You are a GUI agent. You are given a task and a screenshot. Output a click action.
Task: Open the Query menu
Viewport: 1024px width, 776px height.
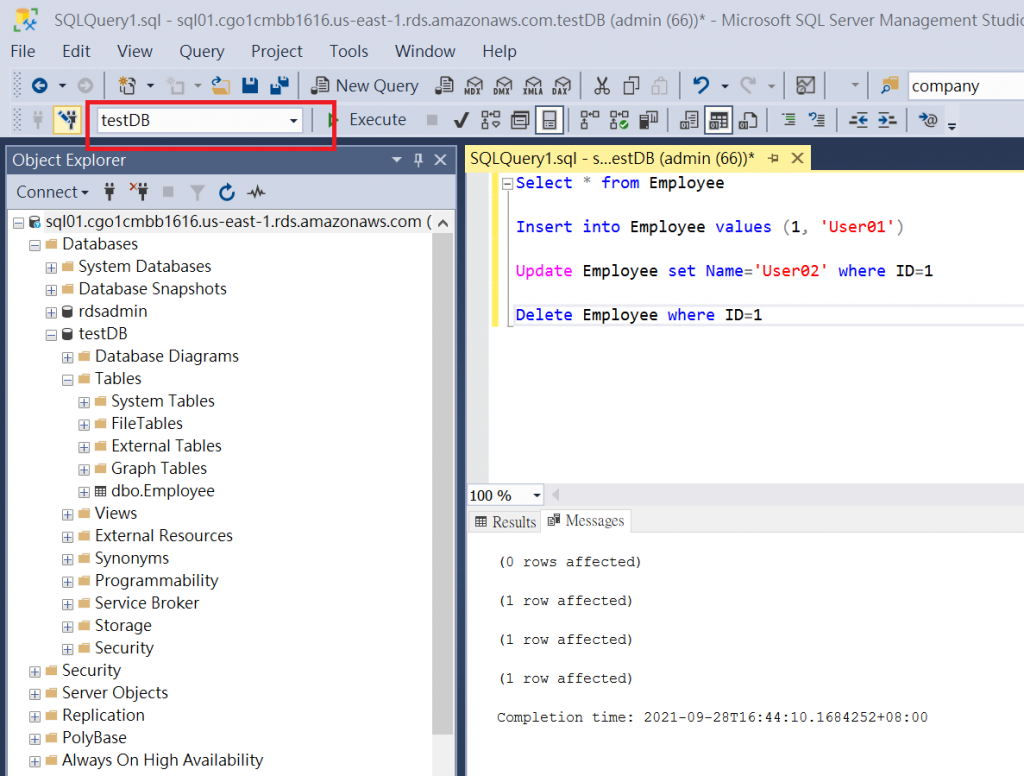click(202, 51)
